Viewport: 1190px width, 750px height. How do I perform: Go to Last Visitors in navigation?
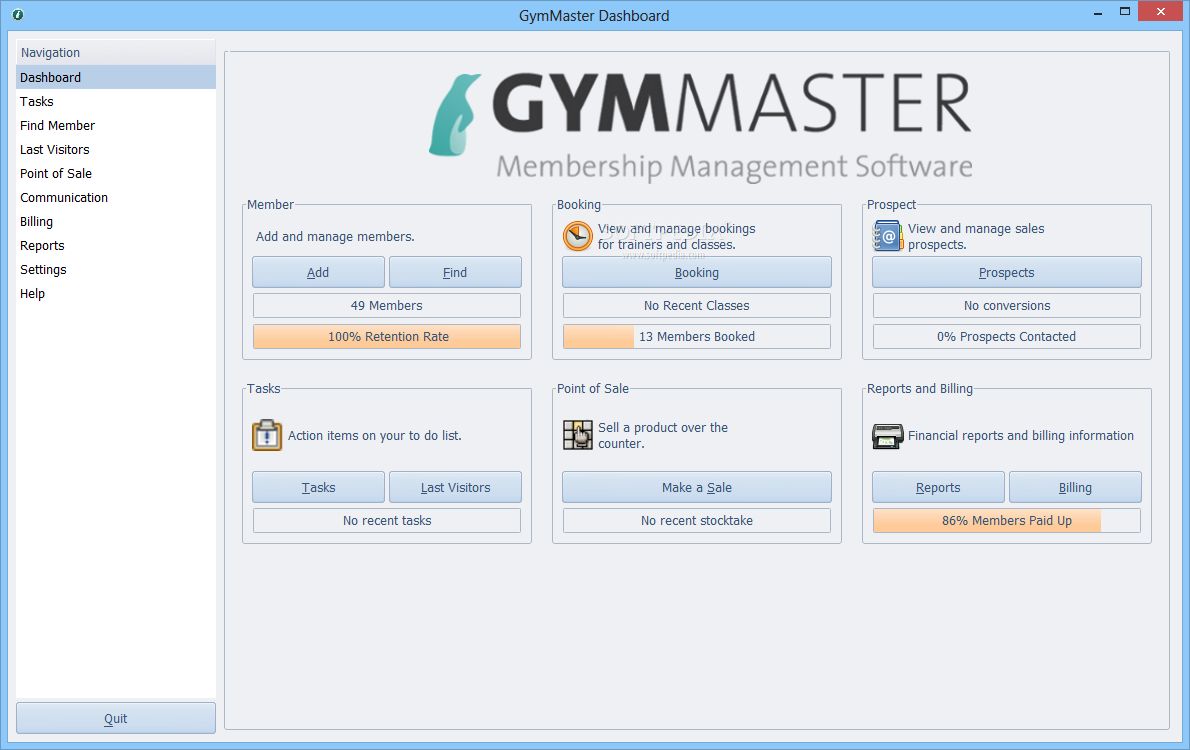click(x=115, y=150)
